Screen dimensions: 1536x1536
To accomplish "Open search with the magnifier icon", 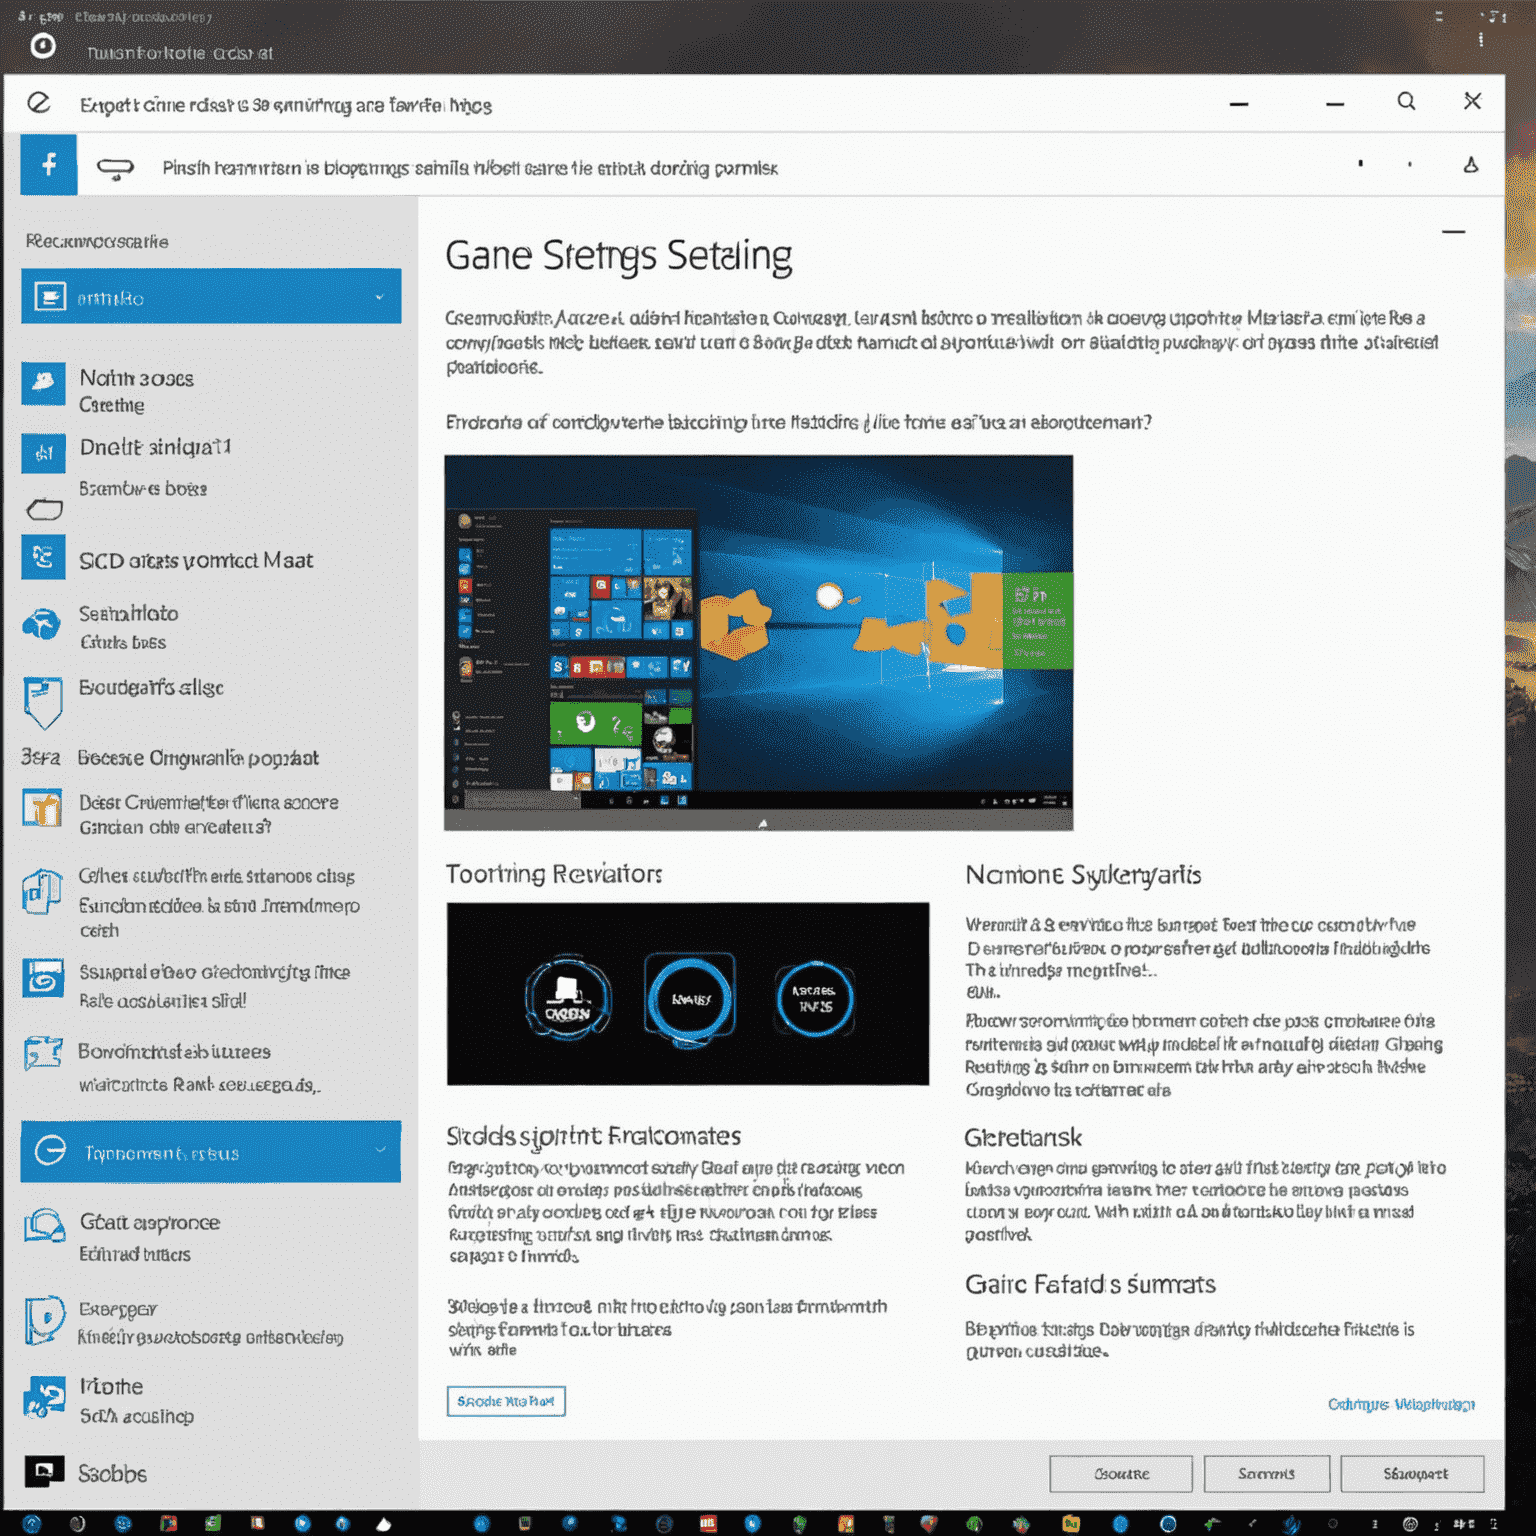I will coord(1406,101).
